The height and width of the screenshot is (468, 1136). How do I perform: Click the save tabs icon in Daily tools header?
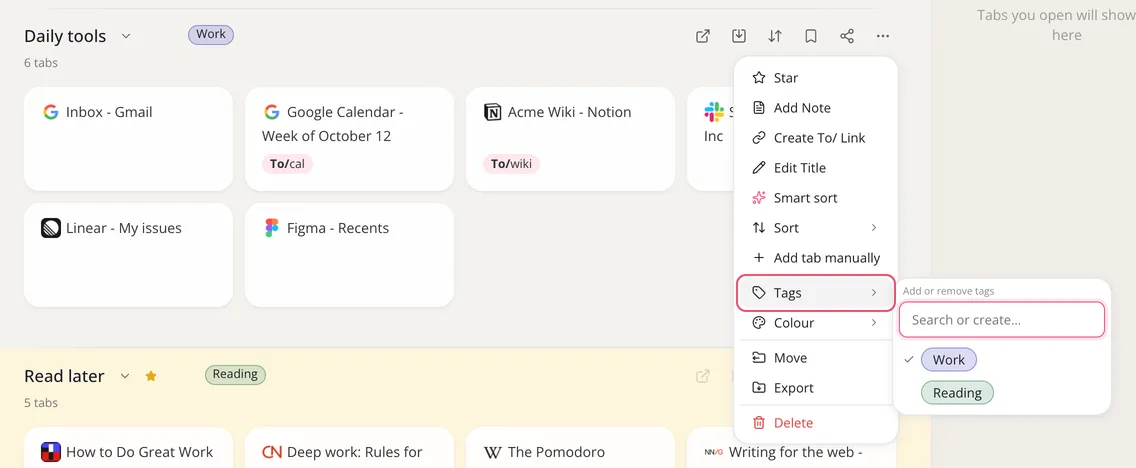[738, 36]
